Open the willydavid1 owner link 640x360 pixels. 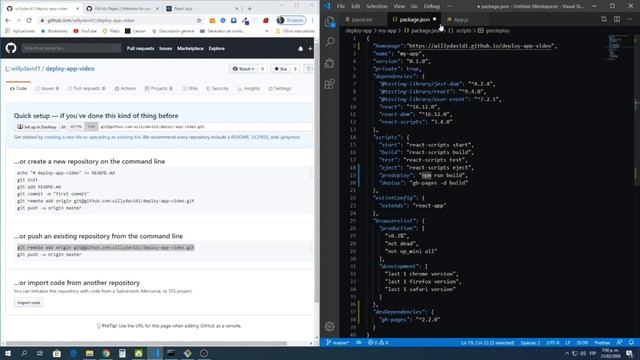26,69
